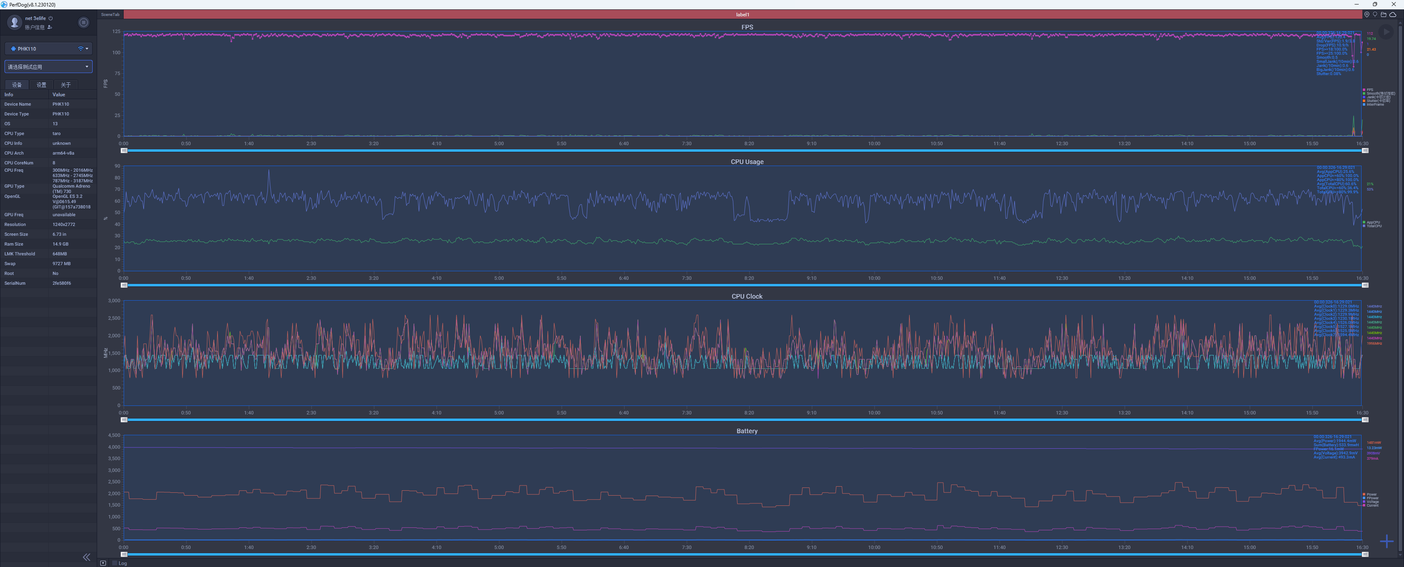Click the Battery chart right slider handle
Viewport: 1404px width, 567px height.
click(1364, 554)
